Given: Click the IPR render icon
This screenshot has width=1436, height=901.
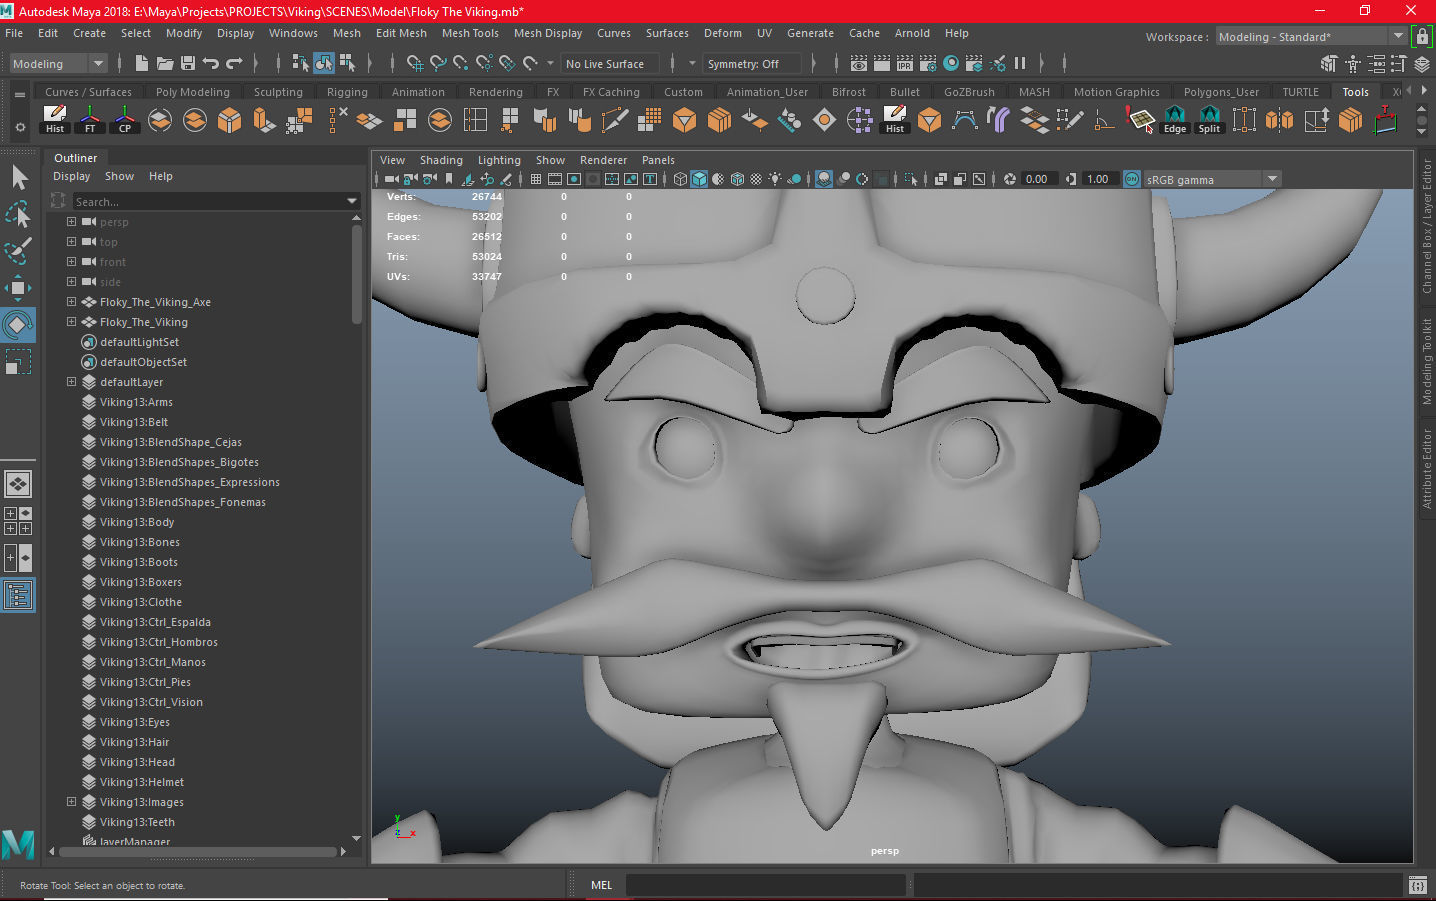Looking at the screenshot, I should pos(905,63).
